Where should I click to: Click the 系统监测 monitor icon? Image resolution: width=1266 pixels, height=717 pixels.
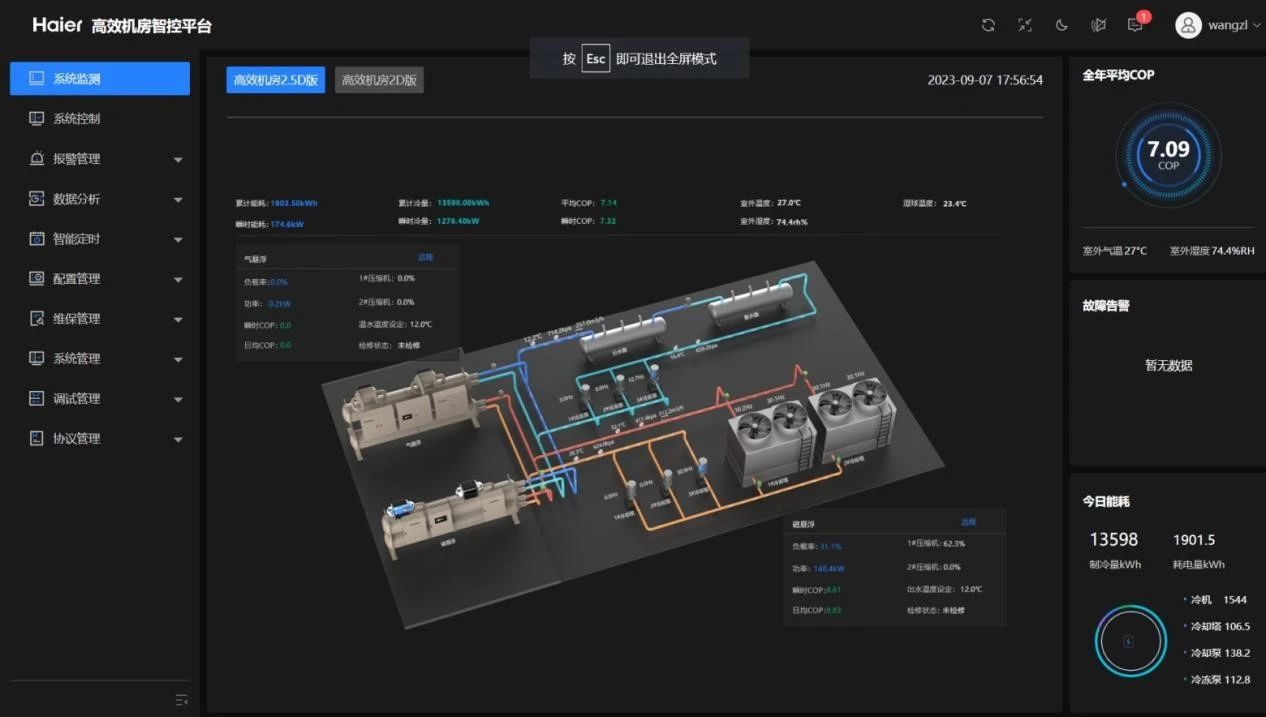tap(36, 78)
